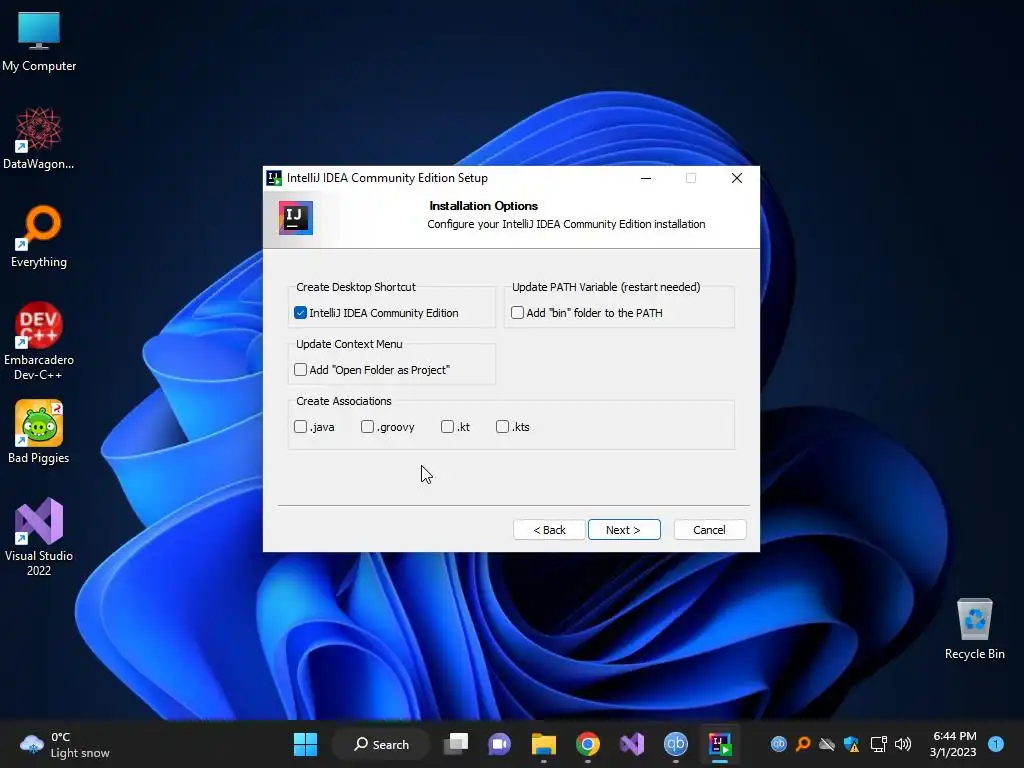The image size is (1024, 768).
Task: Enable Add "Open Folder as Project"
Action: pyautogui.click(x=300, y=370)
